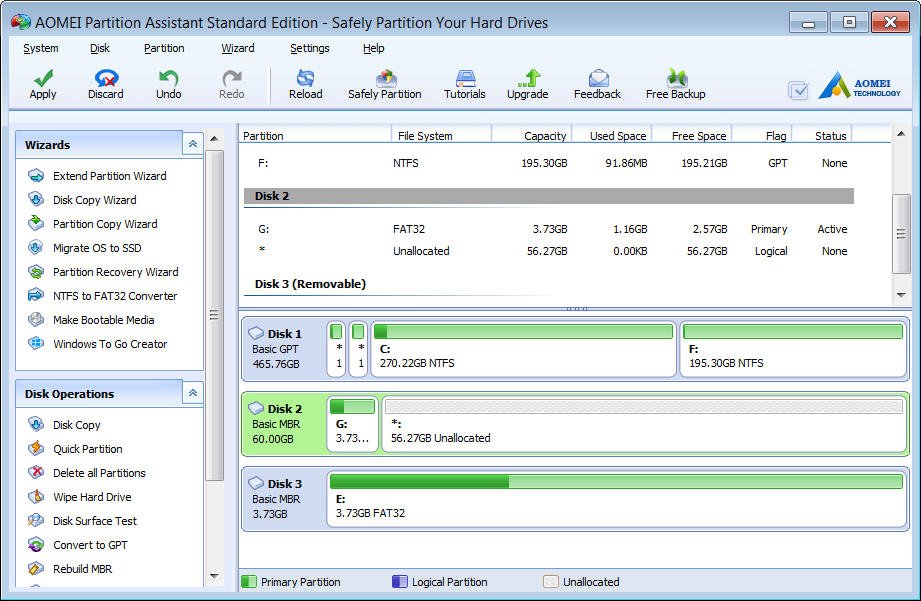Toggle the checkbox icon beside AOMEI logo
This screenshot has height=601, width=921.
point(798,91)
